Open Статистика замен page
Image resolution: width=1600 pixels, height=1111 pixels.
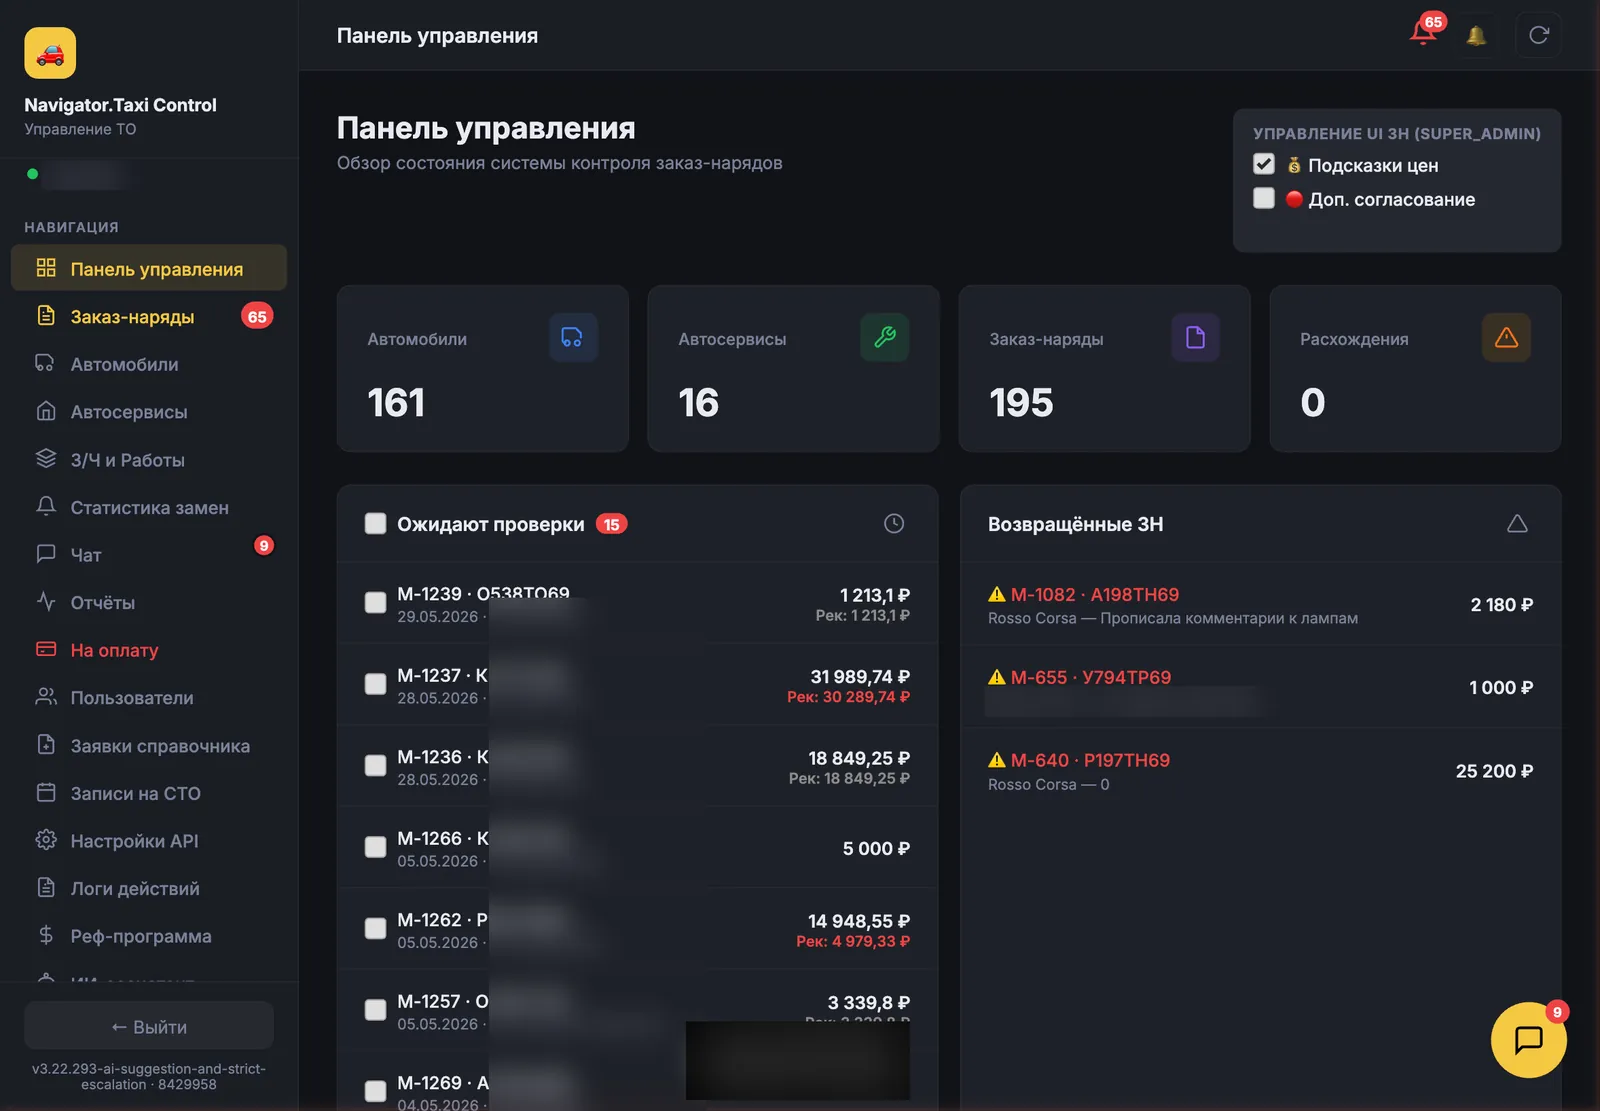[149, 507]
